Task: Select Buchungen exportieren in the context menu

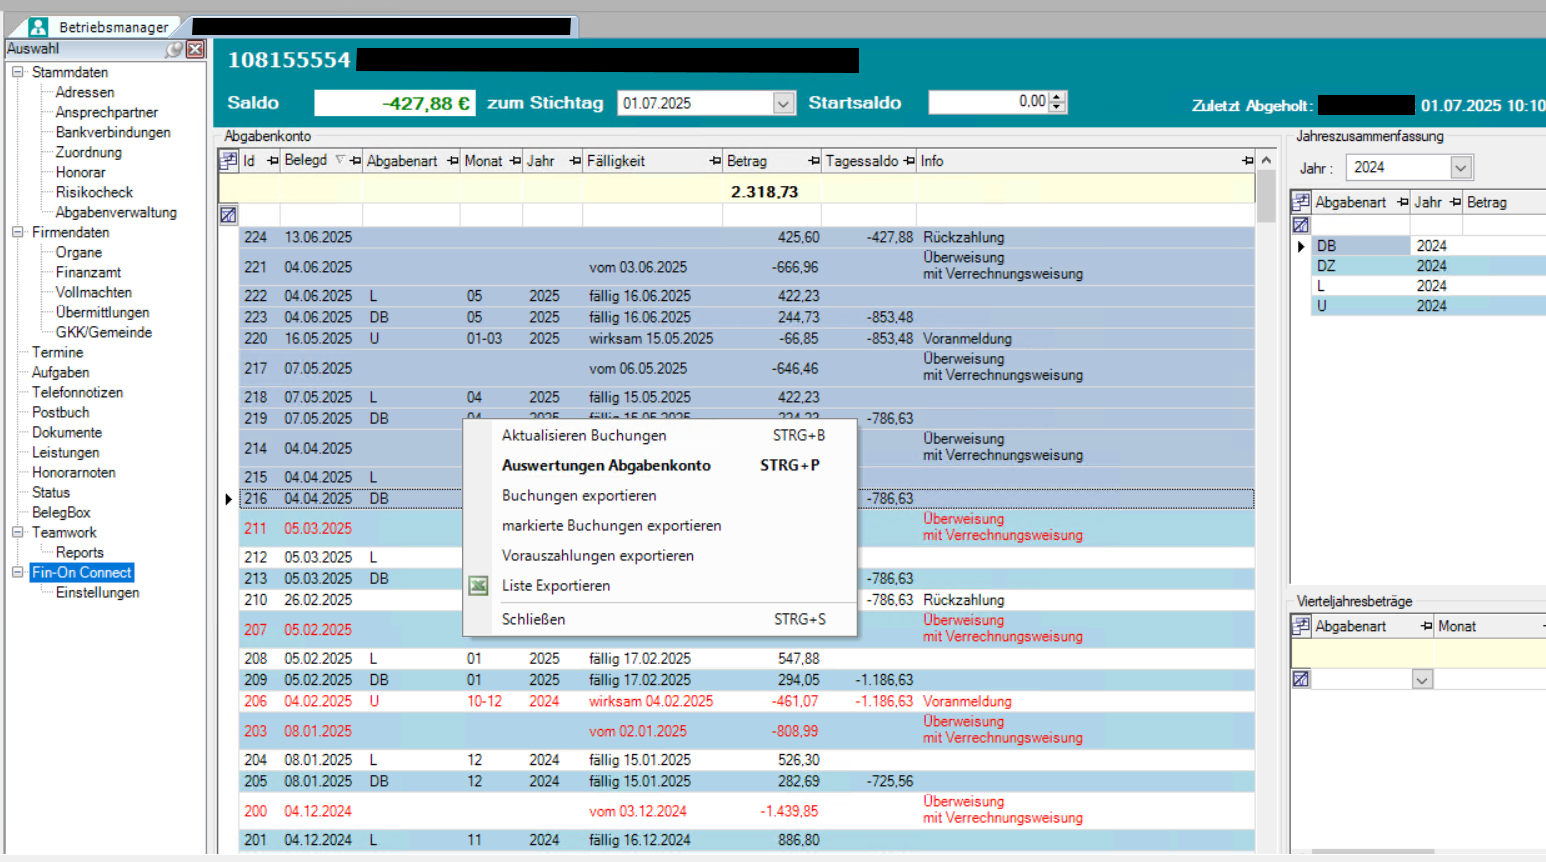Action: pyautogui.click(x=579, y=496)
